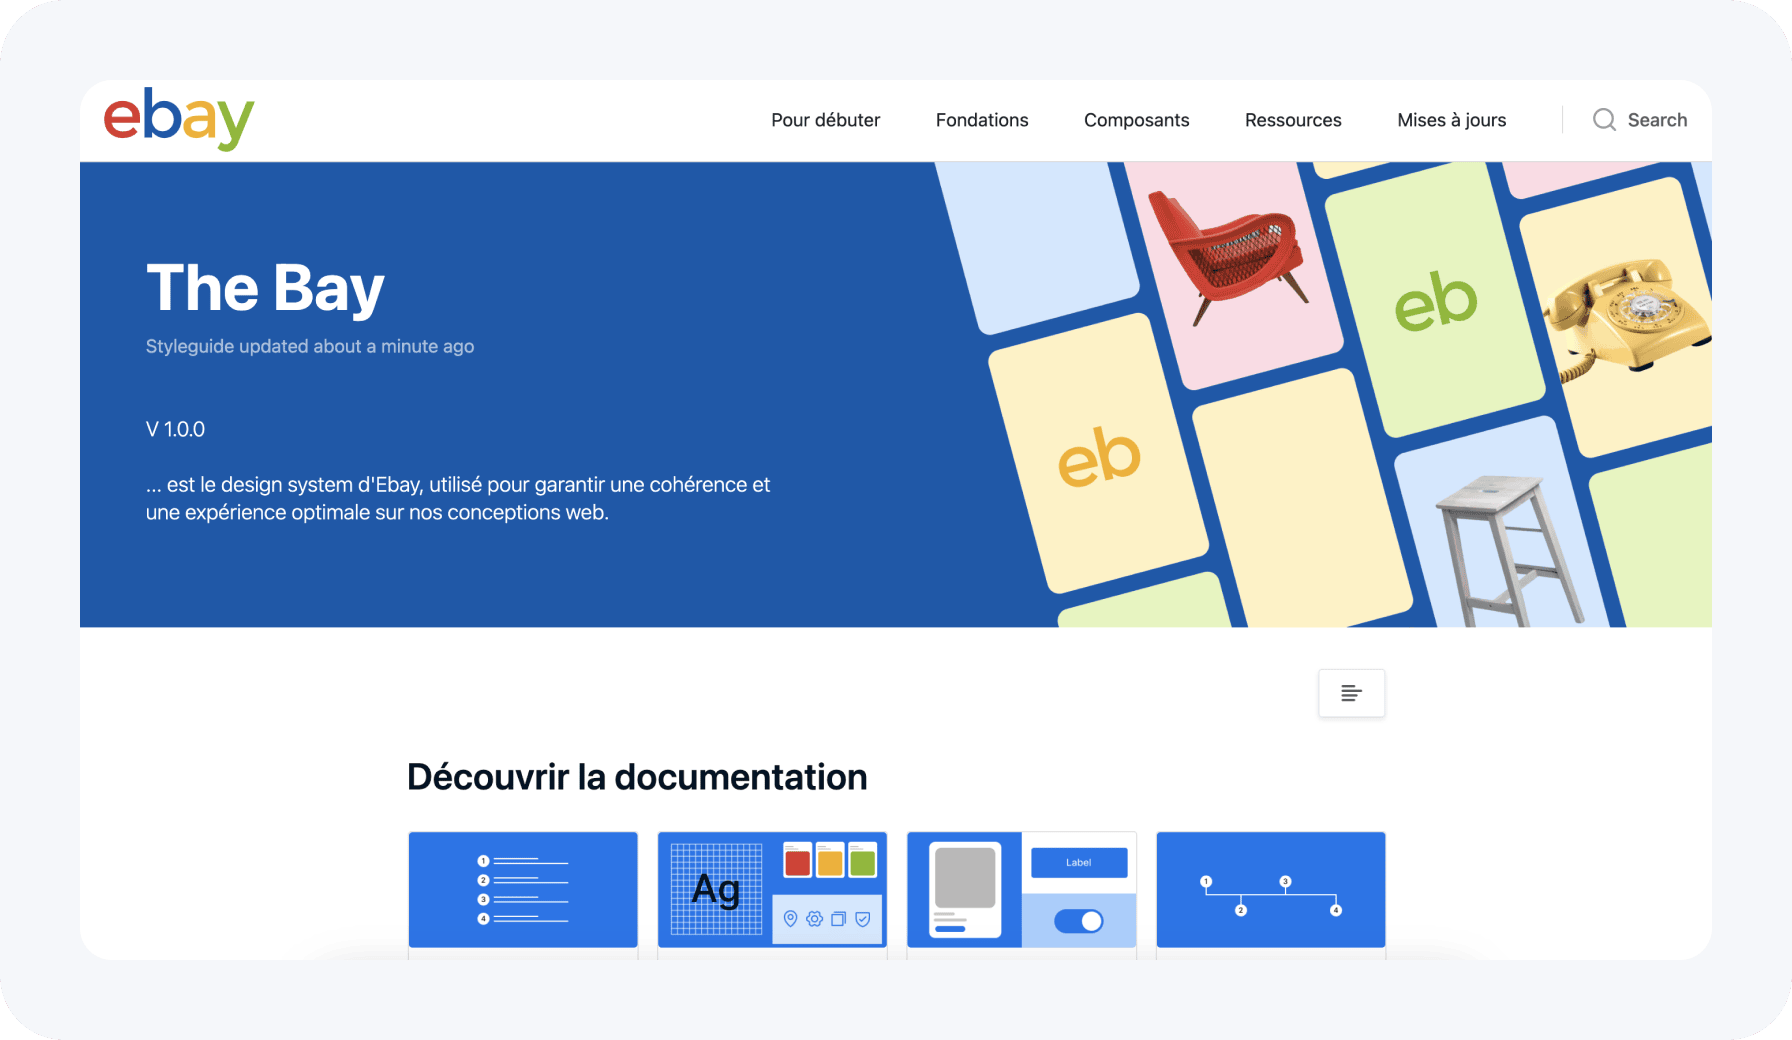Click the 'Styleguide updated about a minute ago' text
Viewport: 1792px width, 1040px height.
tap(310, 346)
